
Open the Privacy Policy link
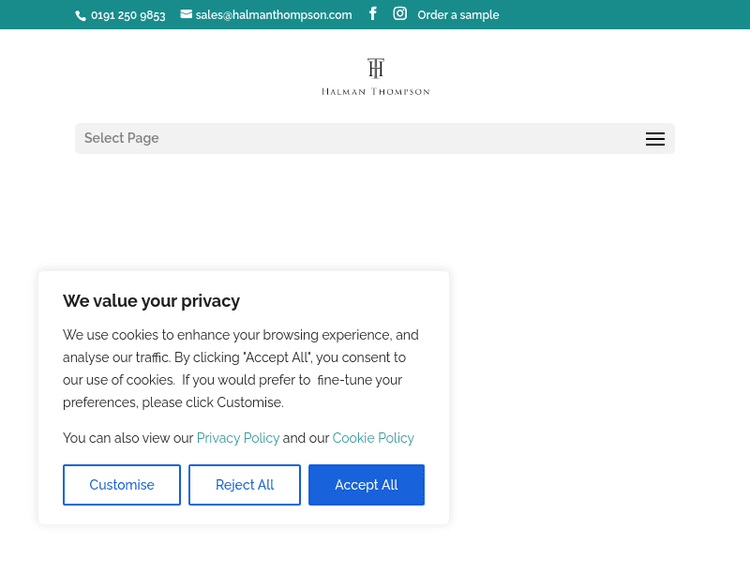(238, 438)
